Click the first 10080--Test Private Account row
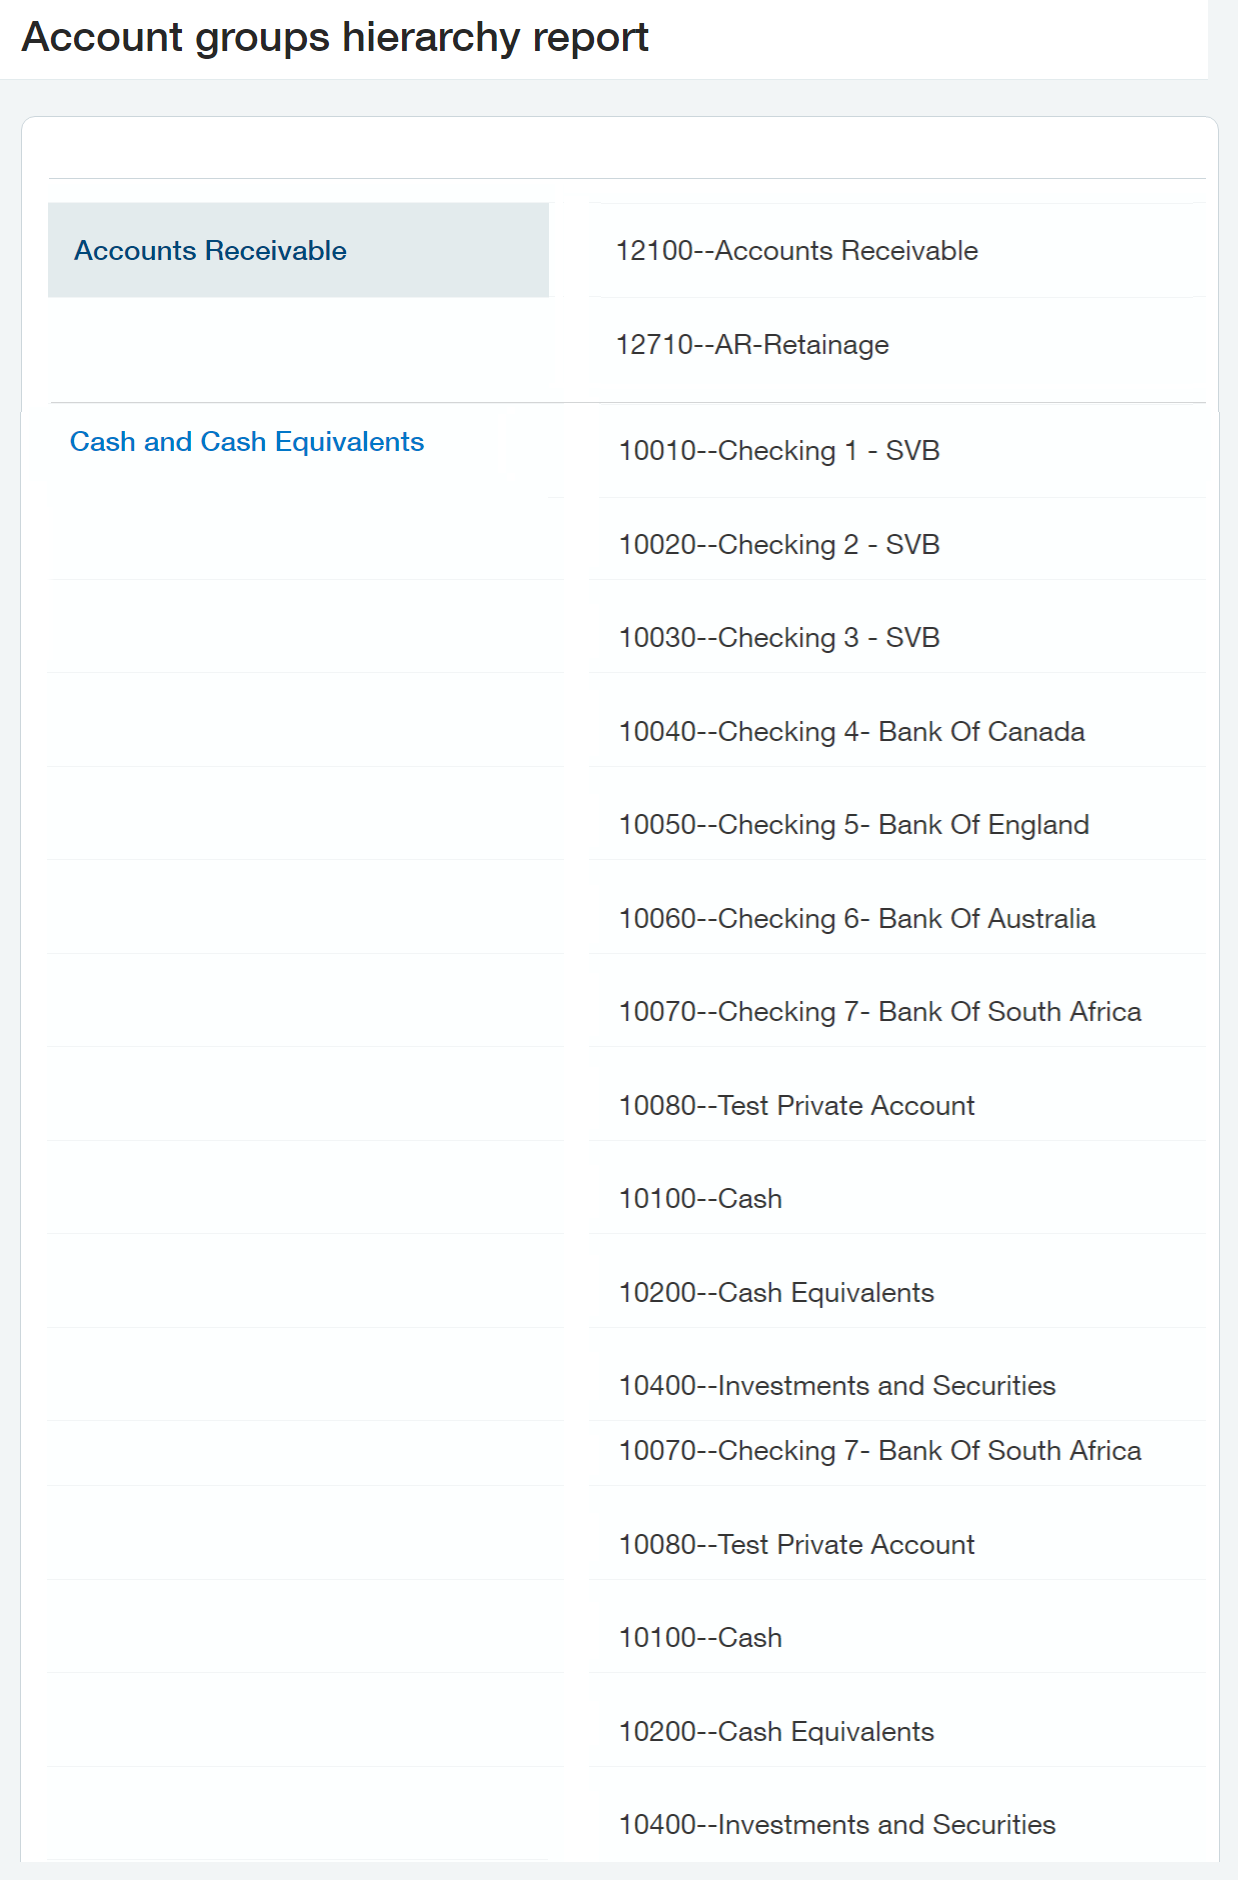The image size is (1238, 1880). click(897, 1106)
